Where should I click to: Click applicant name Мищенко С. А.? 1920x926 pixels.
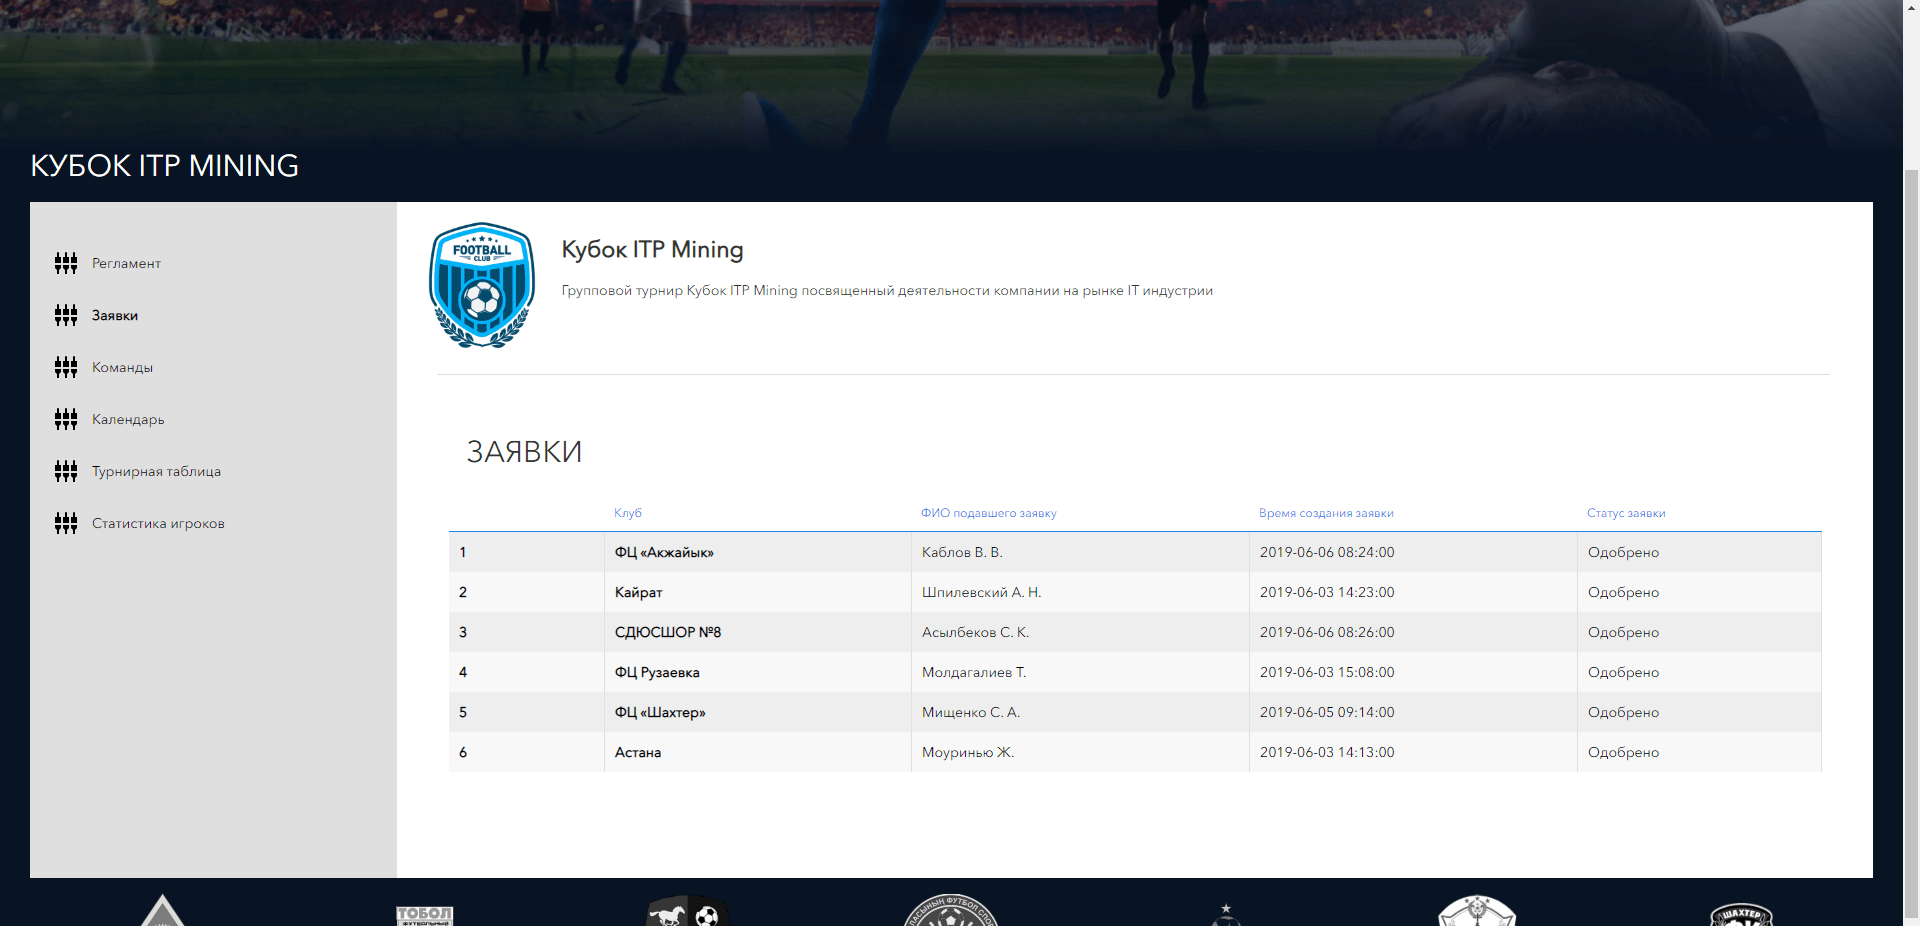[971, 712]
